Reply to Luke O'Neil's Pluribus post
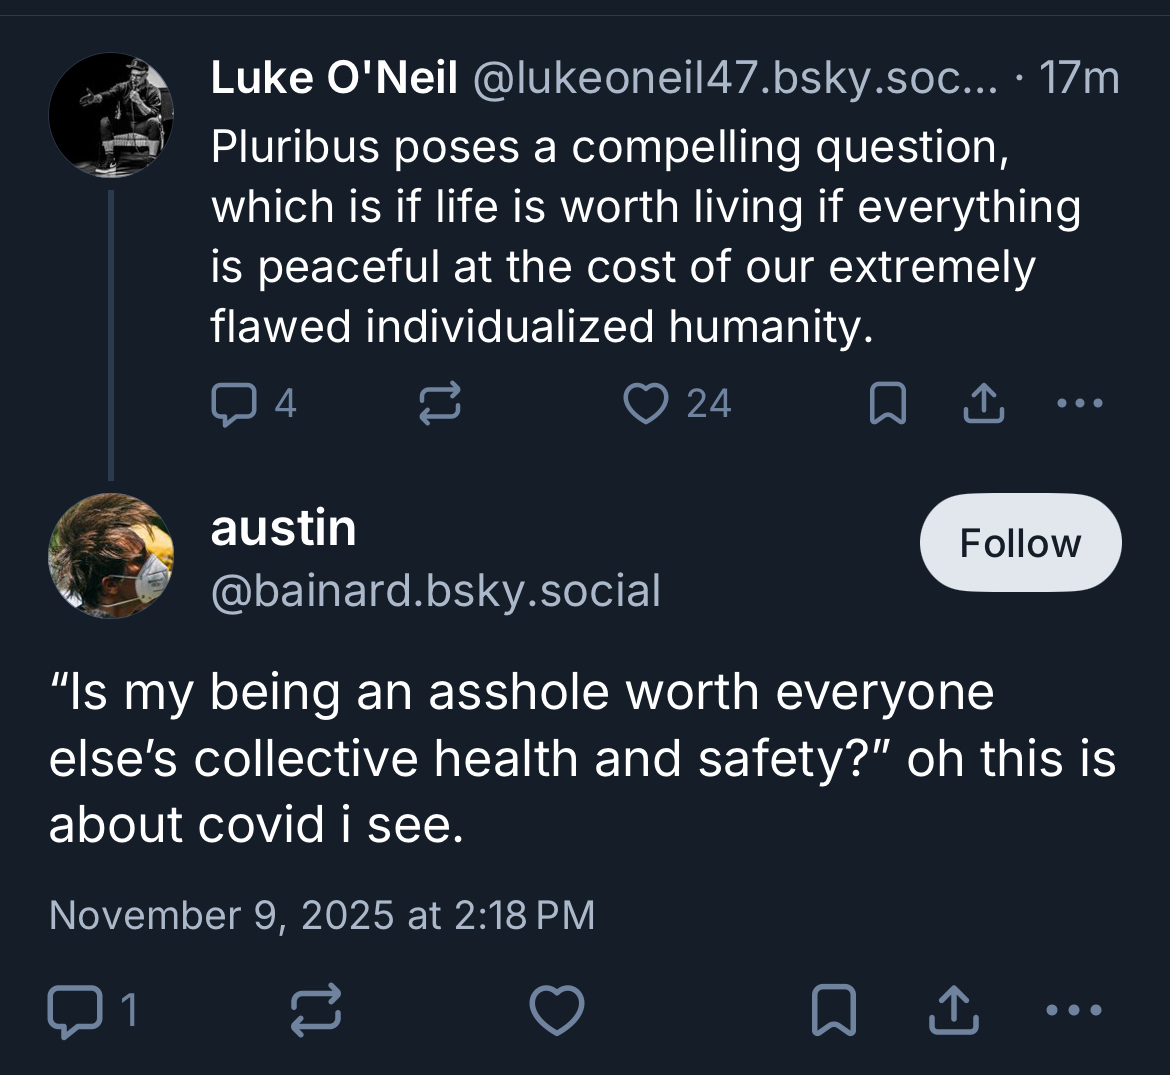The width and height of the screenshot is (1170, 1075). [232, 404]
